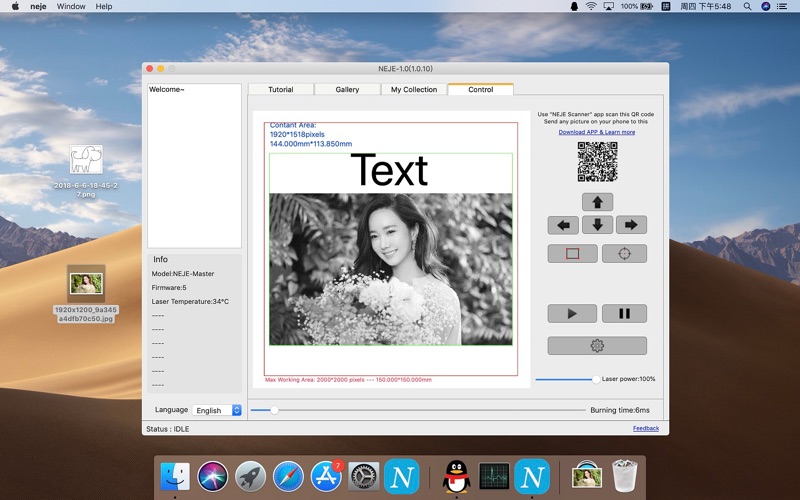Click the NEJE Scanner QR code

click(x=597, y=162)
